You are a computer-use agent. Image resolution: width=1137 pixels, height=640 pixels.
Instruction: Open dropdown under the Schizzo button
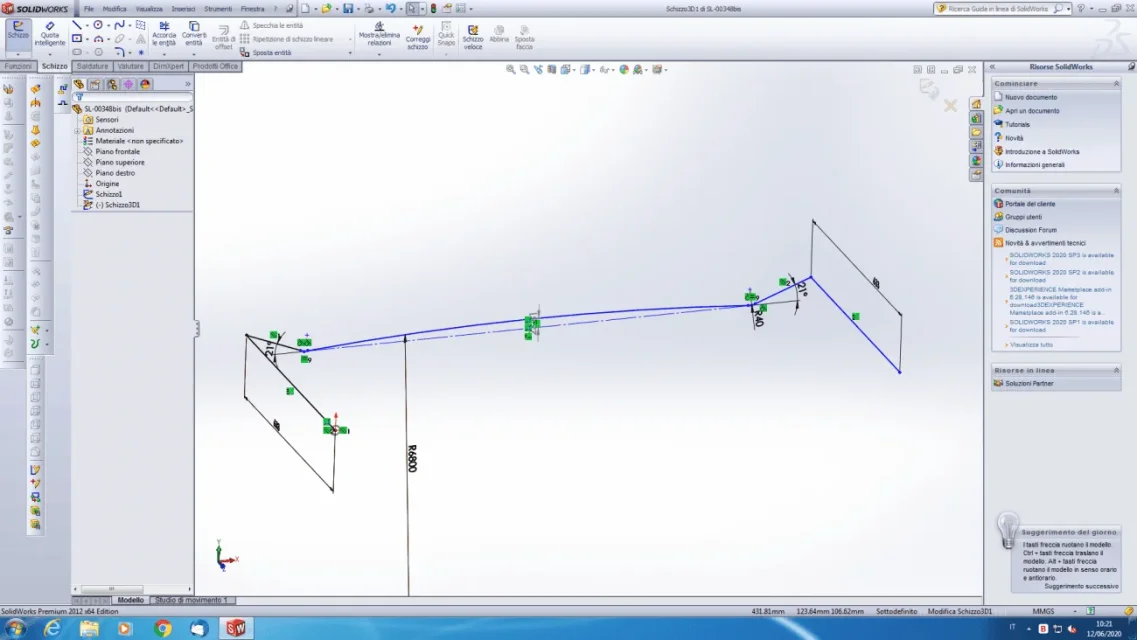(18, 54)
